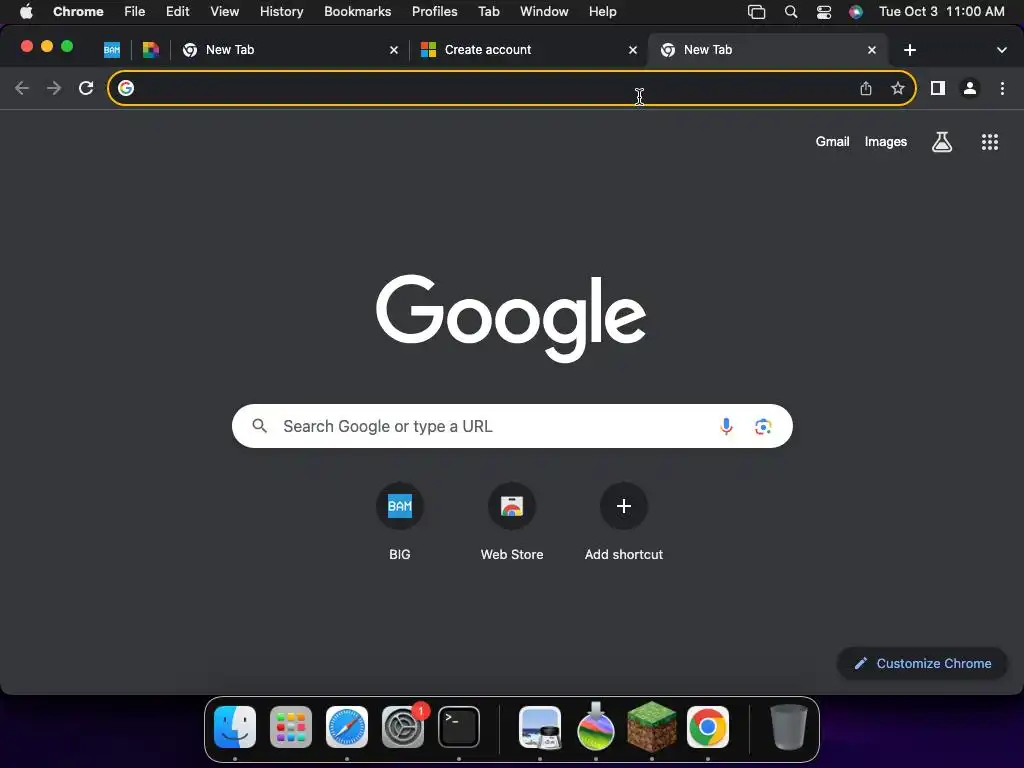Image resolution: width=1024 pixels, height=768 pixels.
Task: Open System Settings from the Dock
Action: tap(403, 727)
